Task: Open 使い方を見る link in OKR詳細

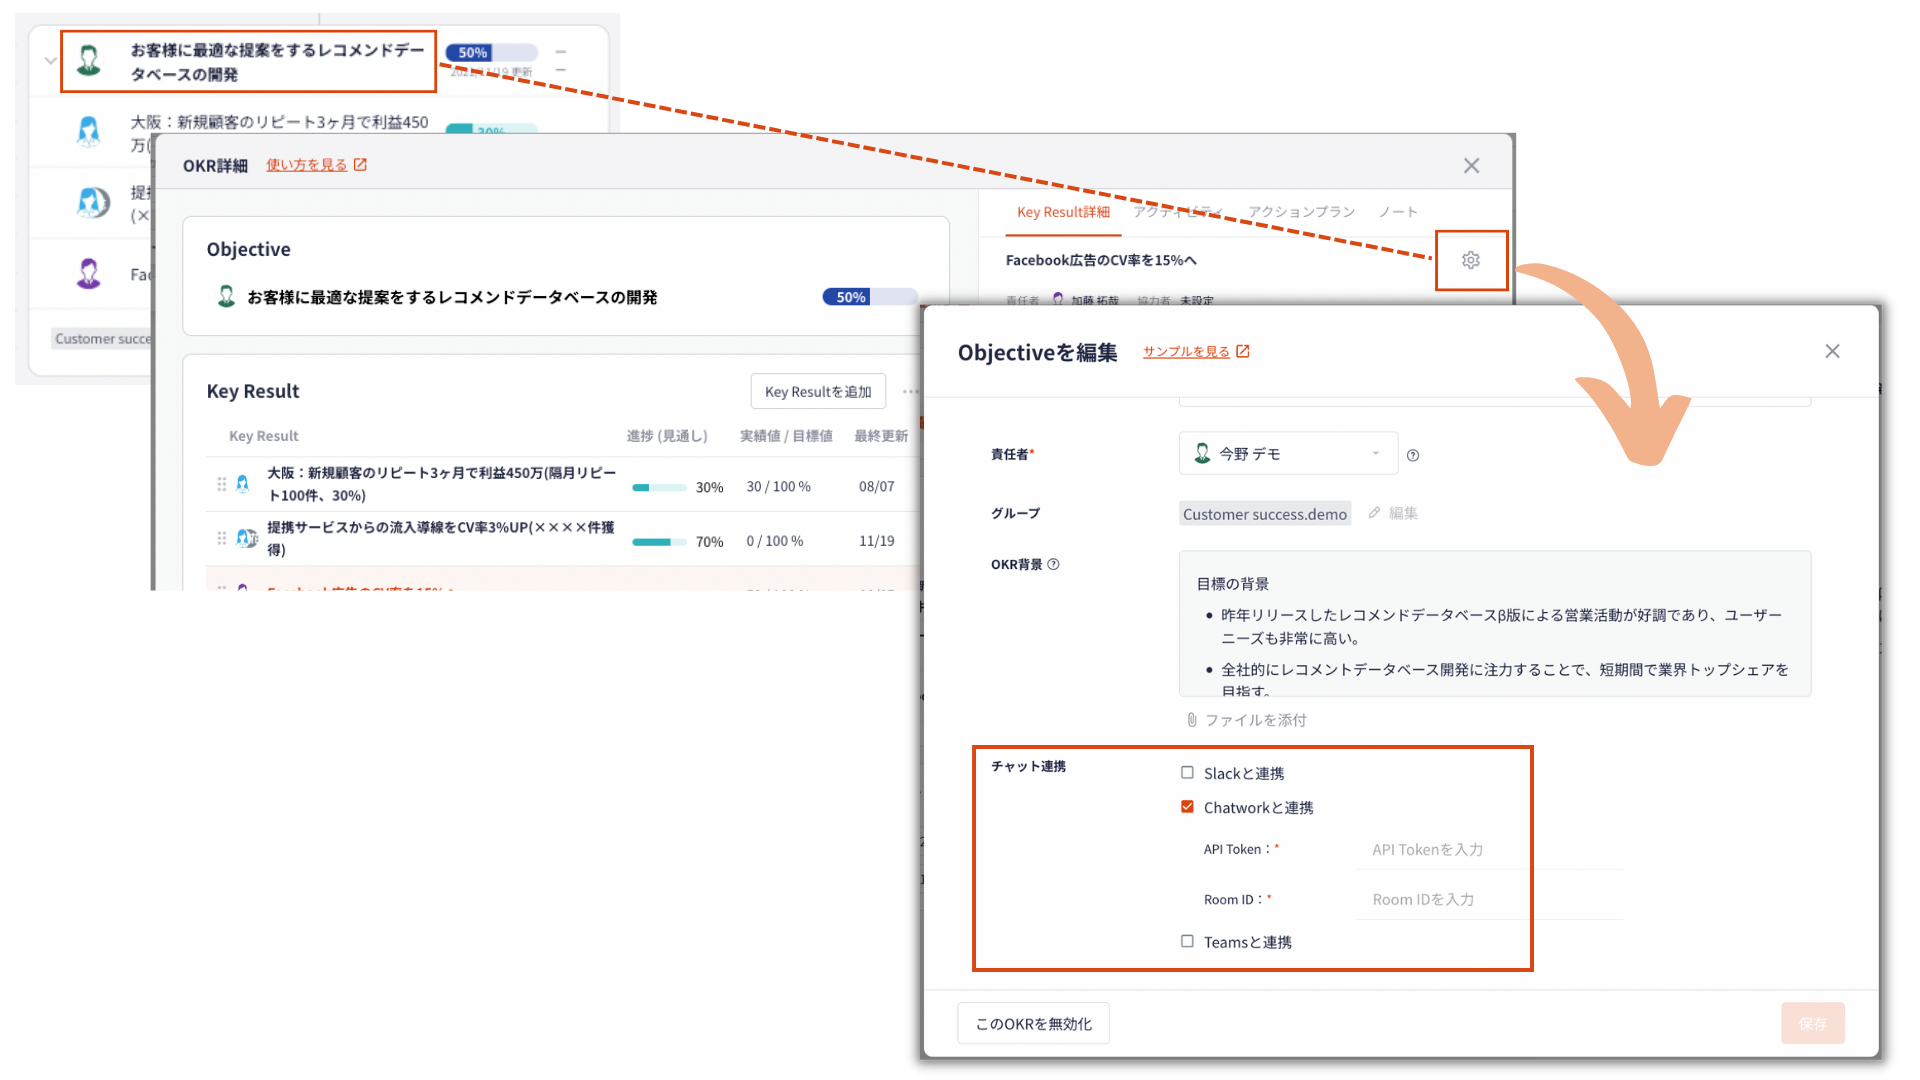Action: tap(316, 165)
